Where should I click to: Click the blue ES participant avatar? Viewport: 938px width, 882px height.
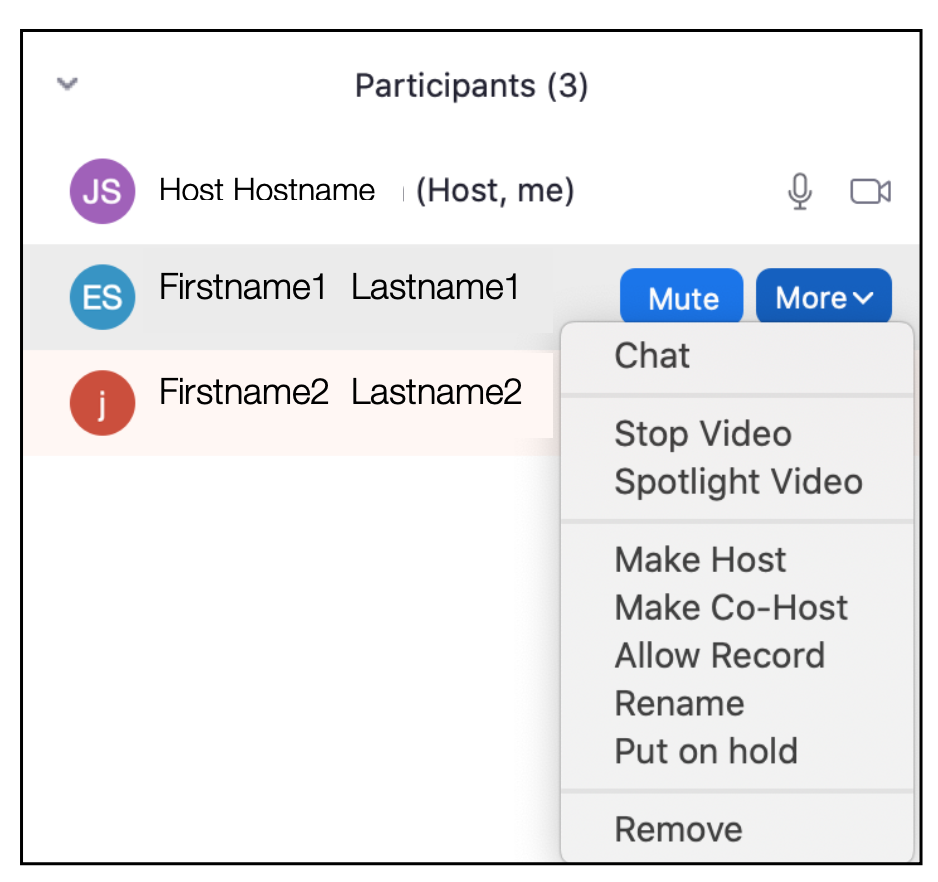tap(102, 297)
